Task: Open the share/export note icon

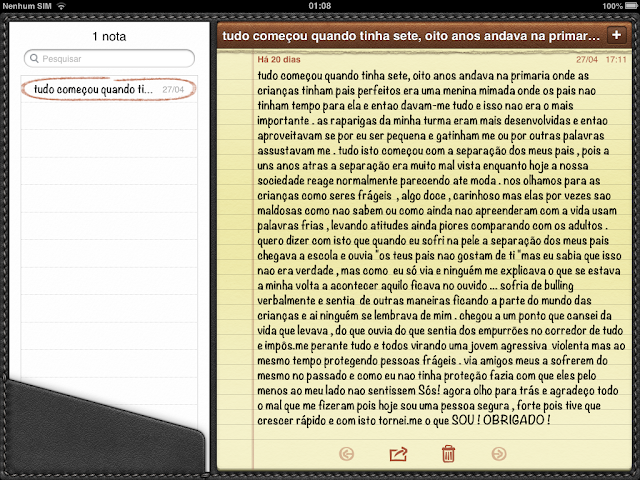Action: (x=398, y=454)
